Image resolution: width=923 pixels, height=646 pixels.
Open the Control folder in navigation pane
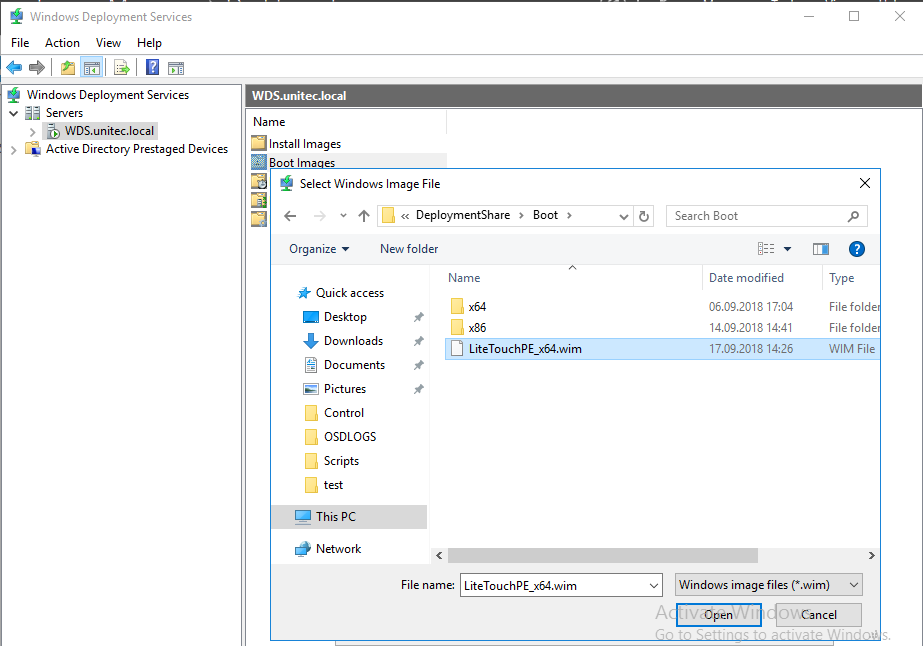[344, 413]
